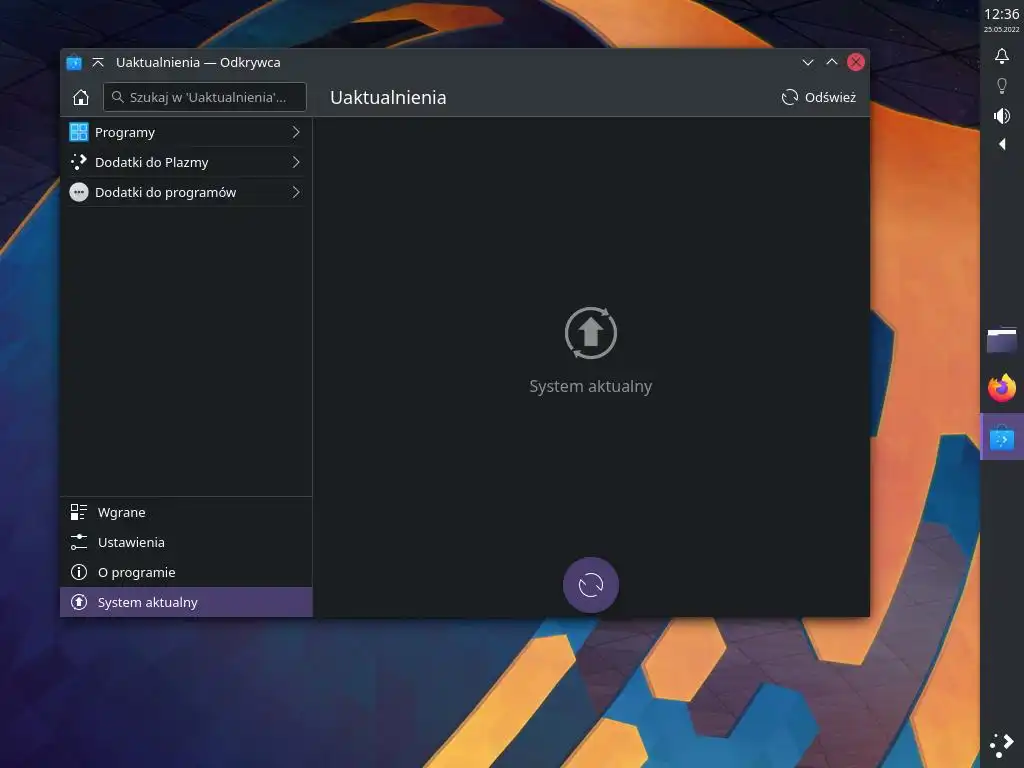The image size is (1024, 768).
Task: Close the Odkrywca window
Action: 856,62
